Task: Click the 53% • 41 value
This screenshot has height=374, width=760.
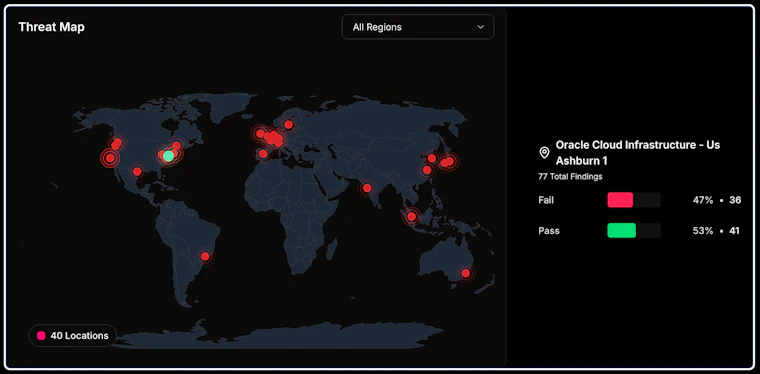Action: click(716, 231)
